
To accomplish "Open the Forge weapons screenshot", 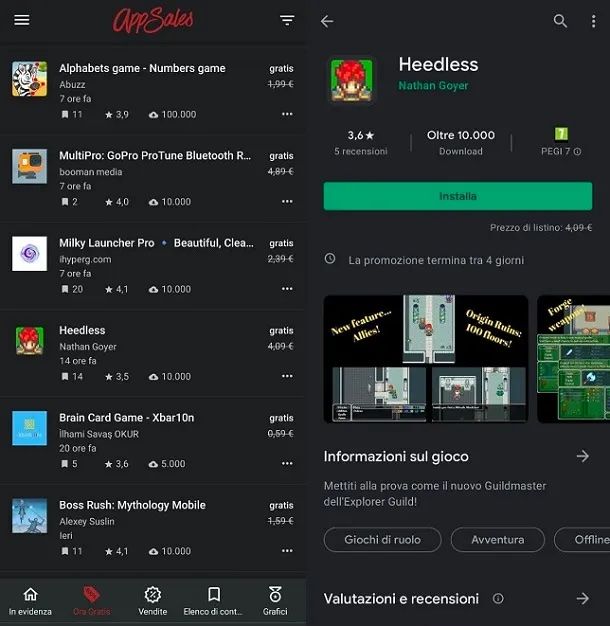I will pyautogui.click(x=574, y=359).
